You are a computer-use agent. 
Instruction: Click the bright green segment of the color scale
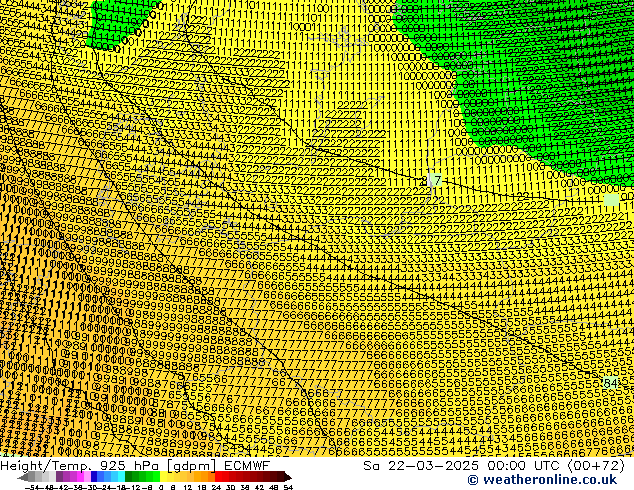pyautogui.click(x=156, y=476)
